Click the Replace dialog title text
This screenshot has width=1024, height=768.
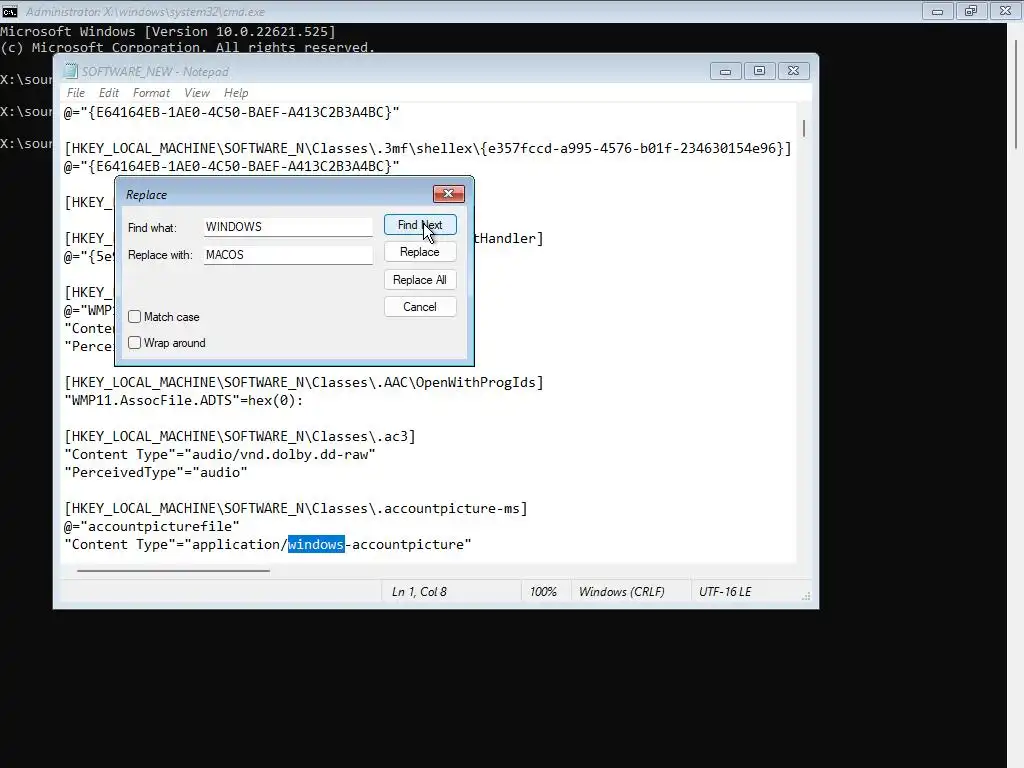pyautogui.click(x=146, y=195)
